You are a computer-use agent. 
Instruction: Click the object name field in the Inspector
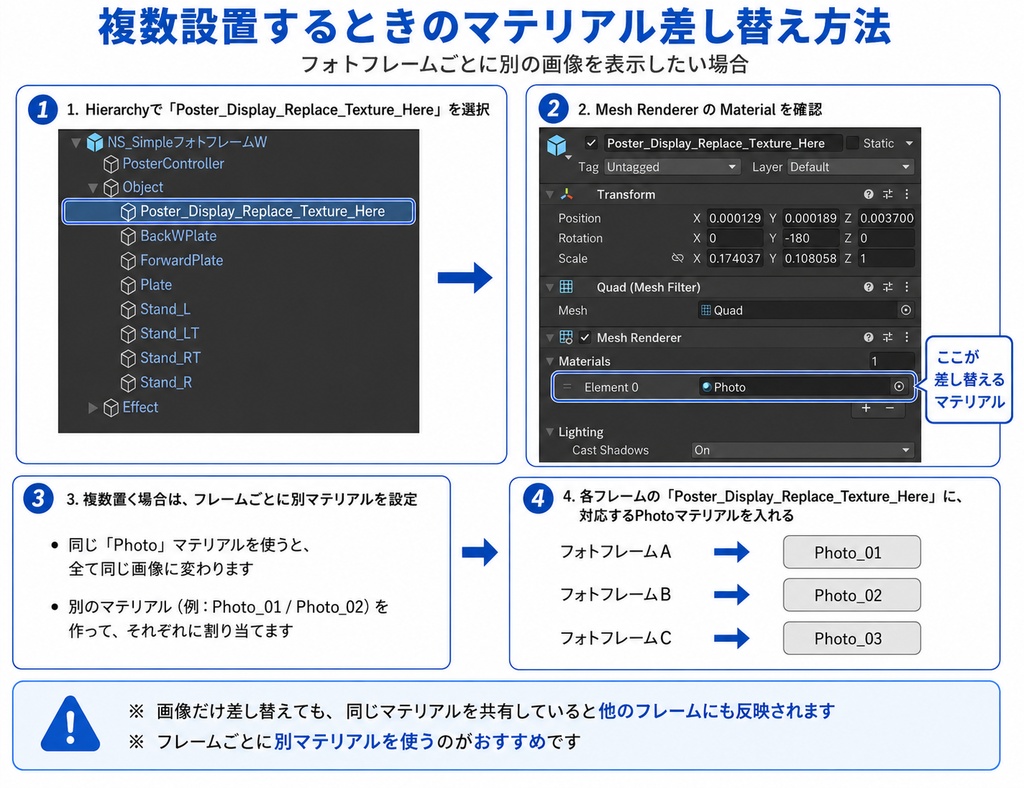click(721, 143)
